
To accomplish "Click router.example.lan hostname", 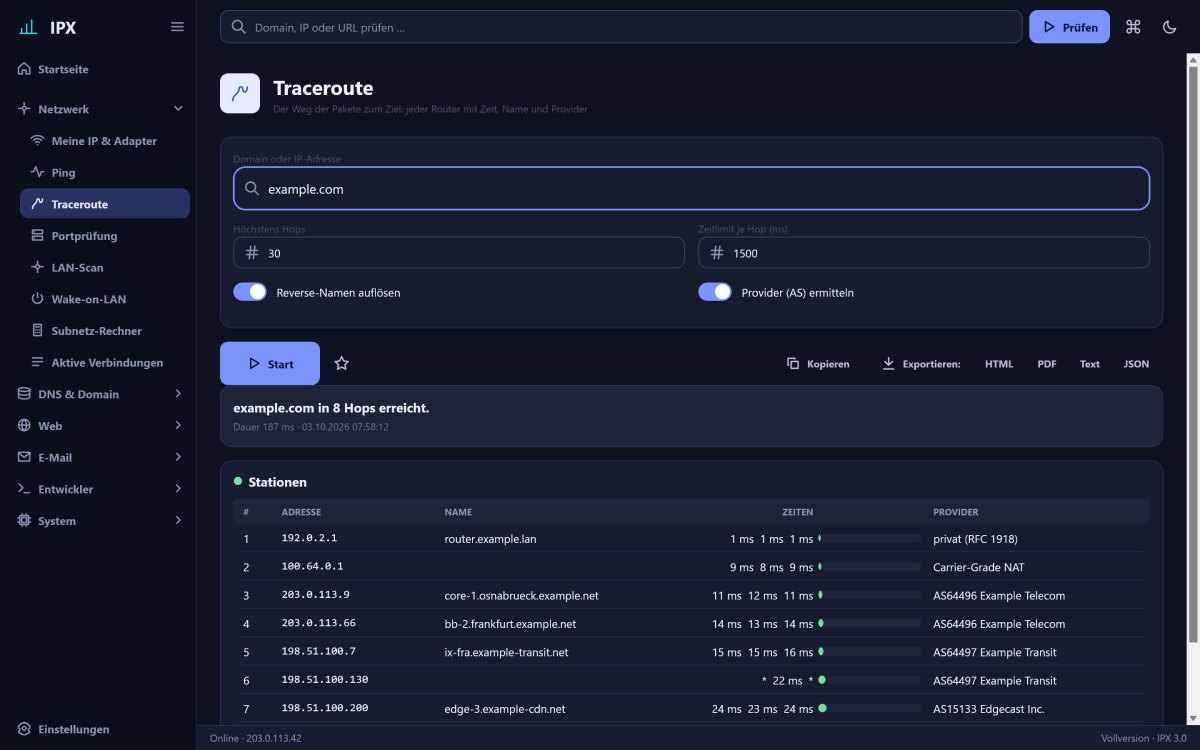I will [490, 539].
